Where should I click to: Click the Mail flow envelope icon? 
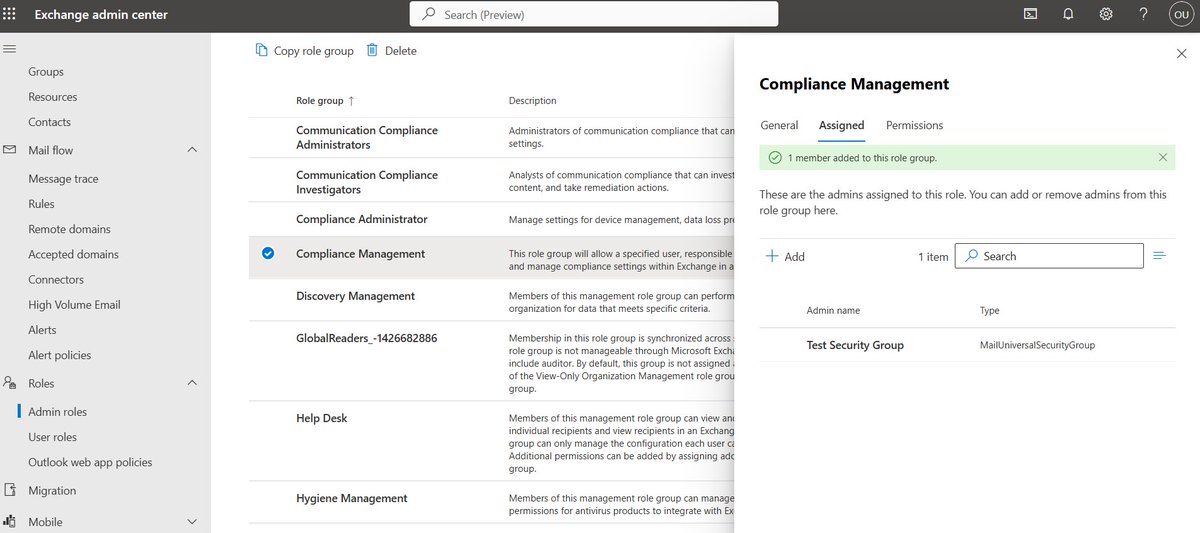[10, 150]
